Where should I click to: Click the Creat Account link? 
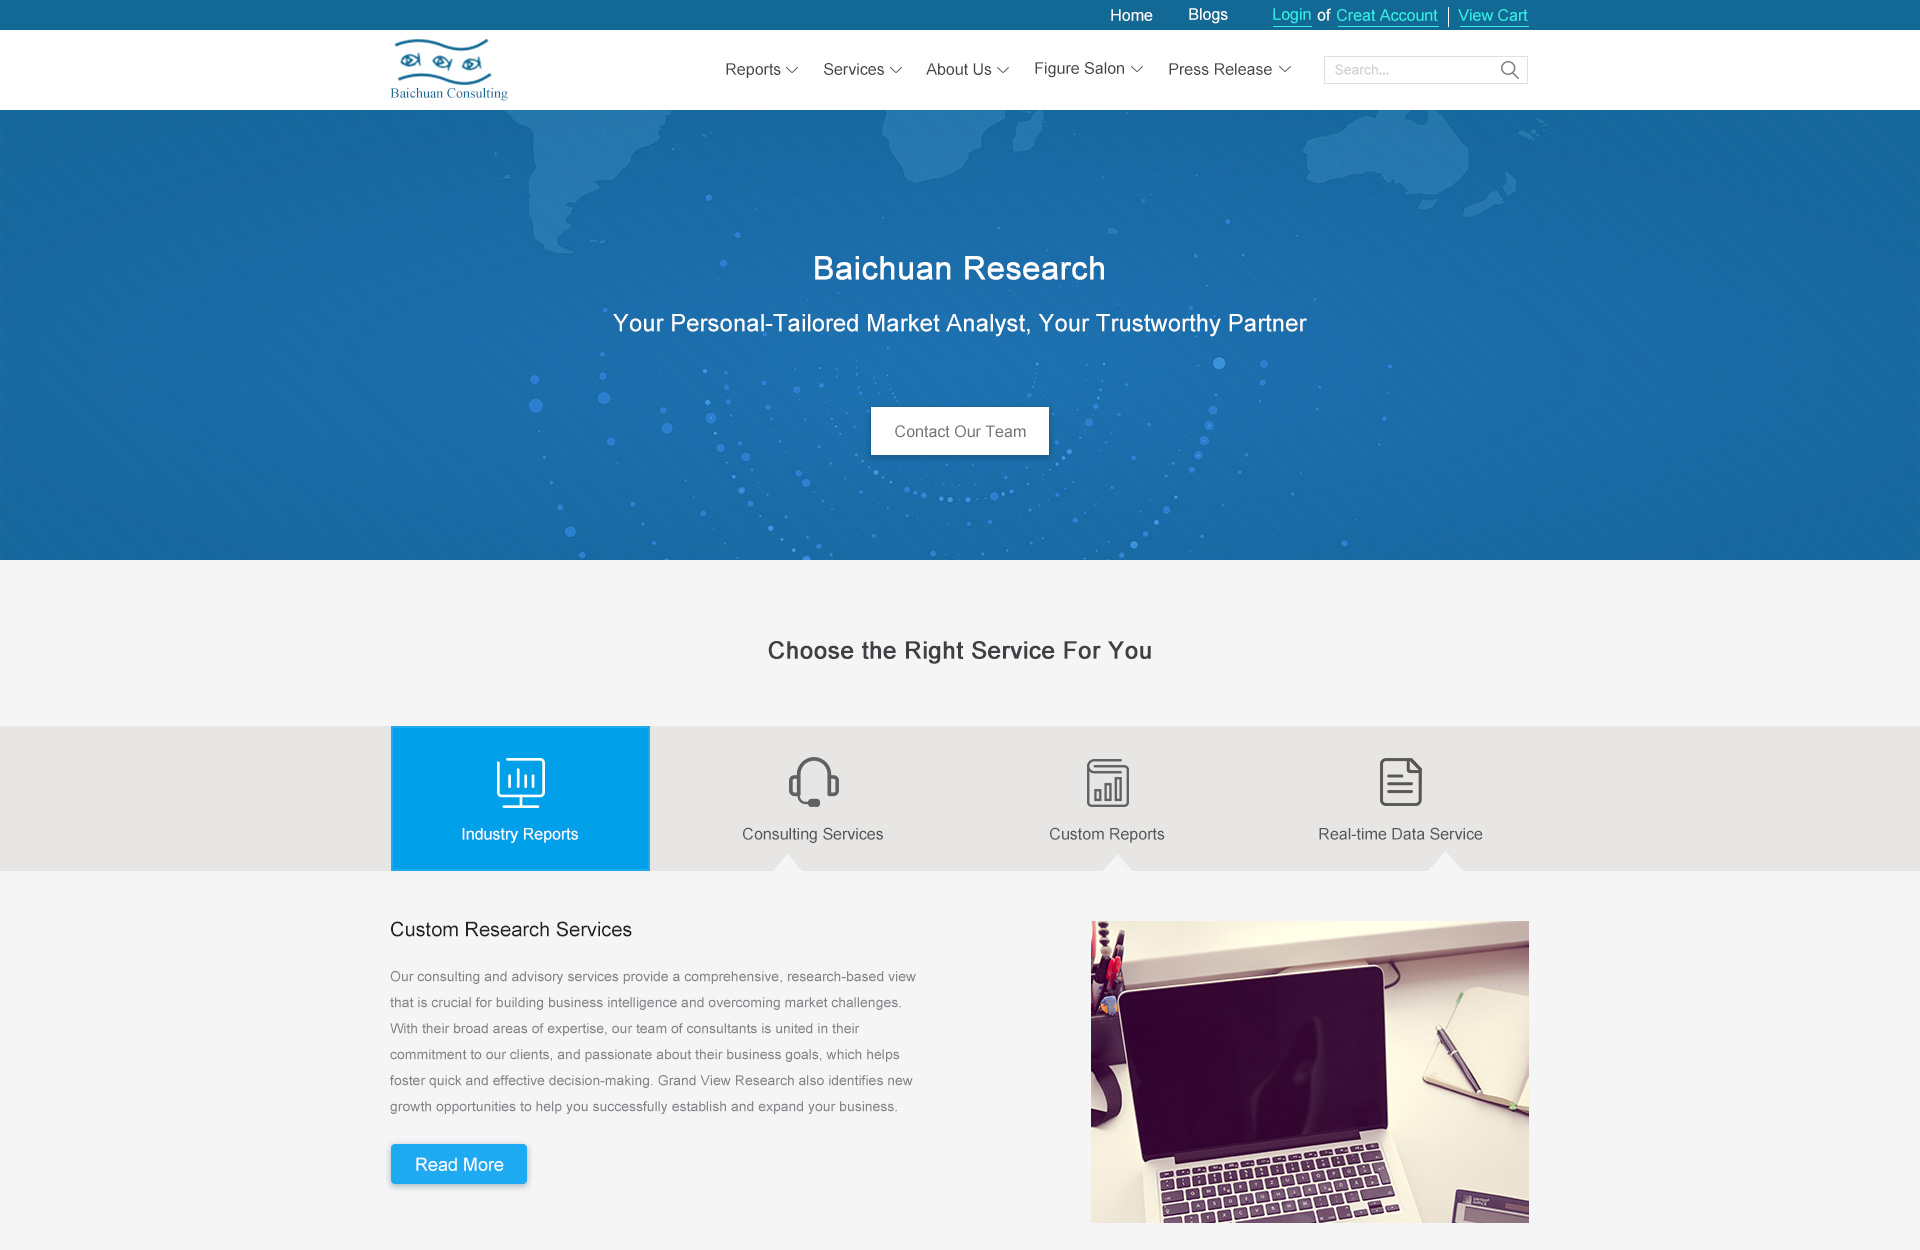pyautogui.click(x=1385, y=15)
